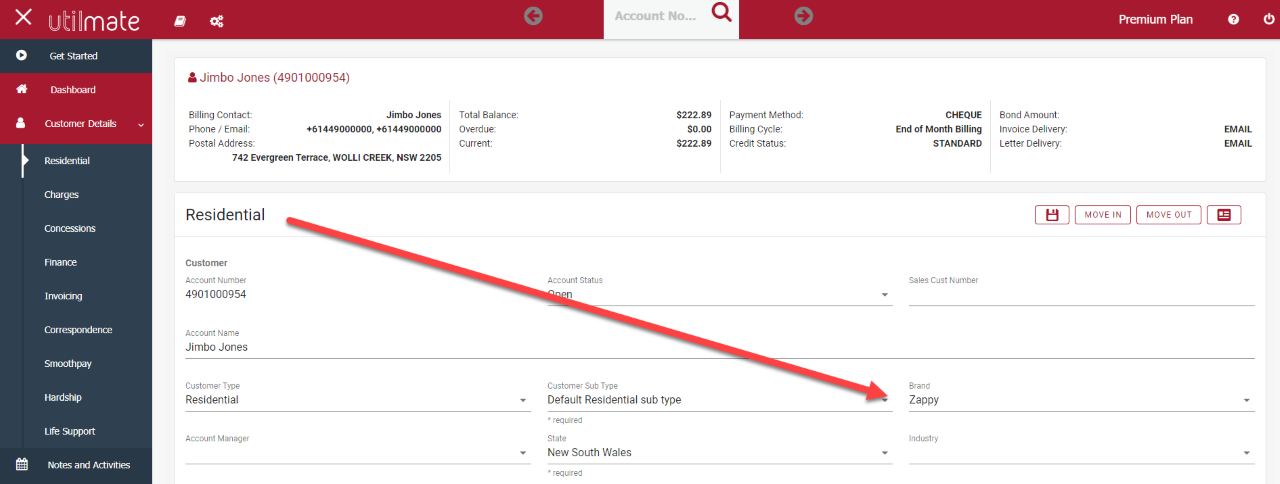
Task: Click the account search magnifier icon
Action: click(721, 12)
